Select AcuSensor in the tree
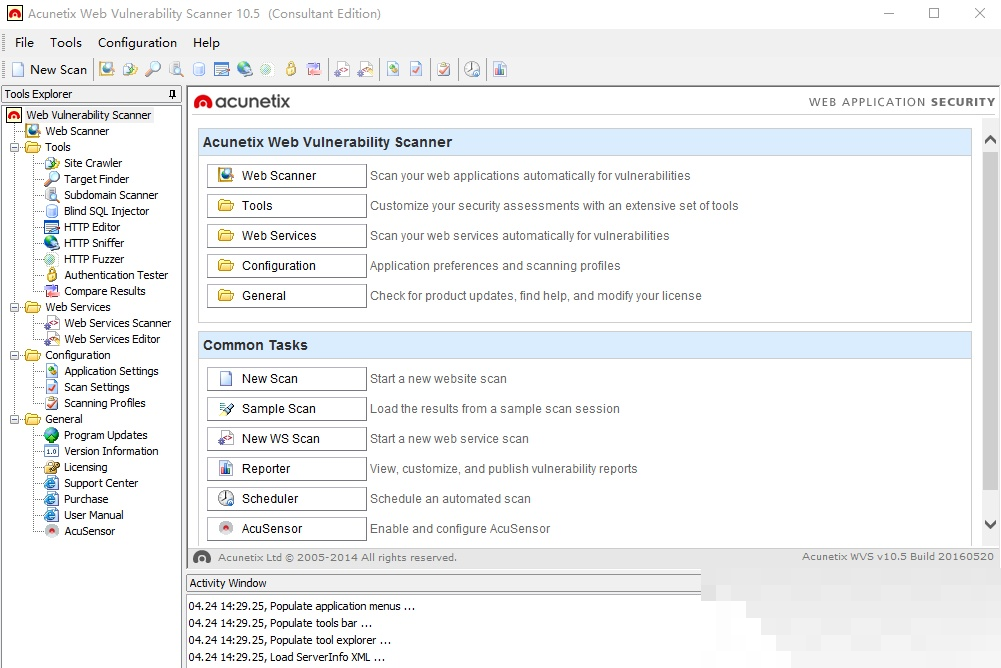Image resolution: width=1001 pixels, height=668 pixels. tap(89, 531)
